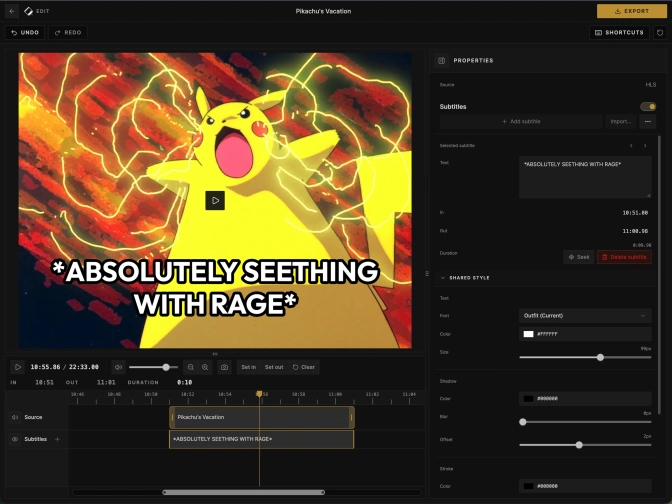Redo the last undone change
The height and width of the screenshot is (504, 672).
(68, 33)
